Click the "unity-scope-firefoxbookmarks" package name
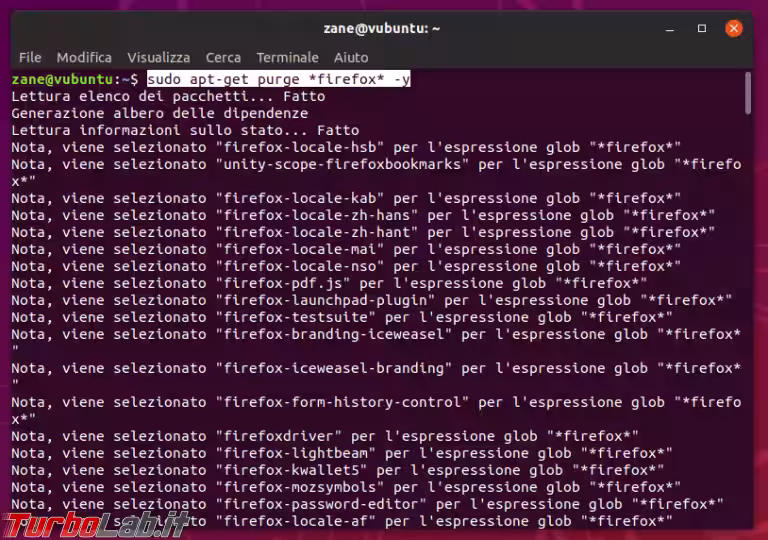 coord(343,164)
